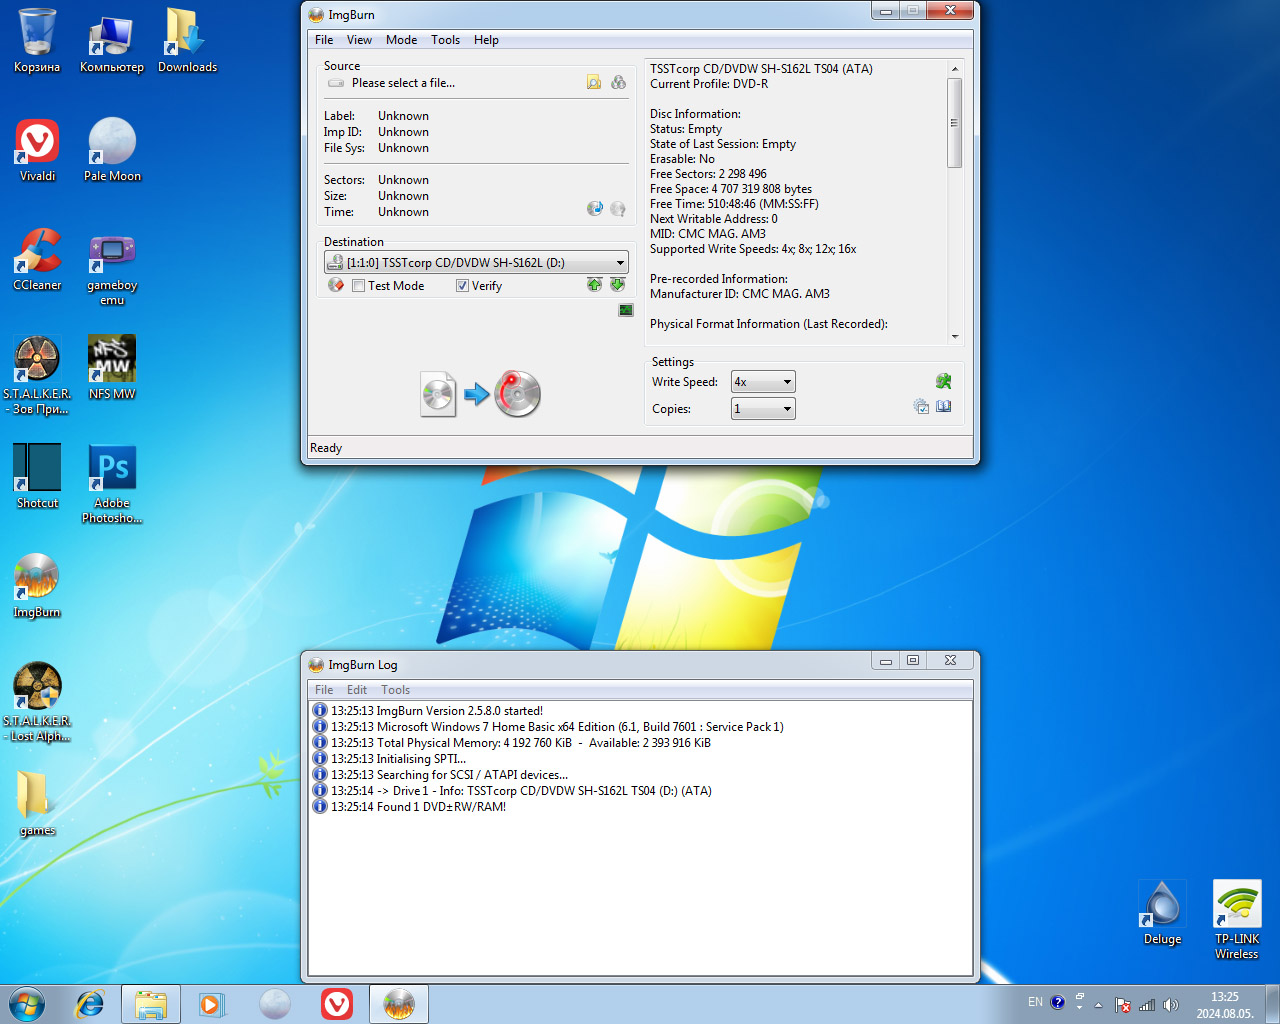Open the Mode menu in ImgBurn
The image size is (1280, 1024).
[401, 40]
